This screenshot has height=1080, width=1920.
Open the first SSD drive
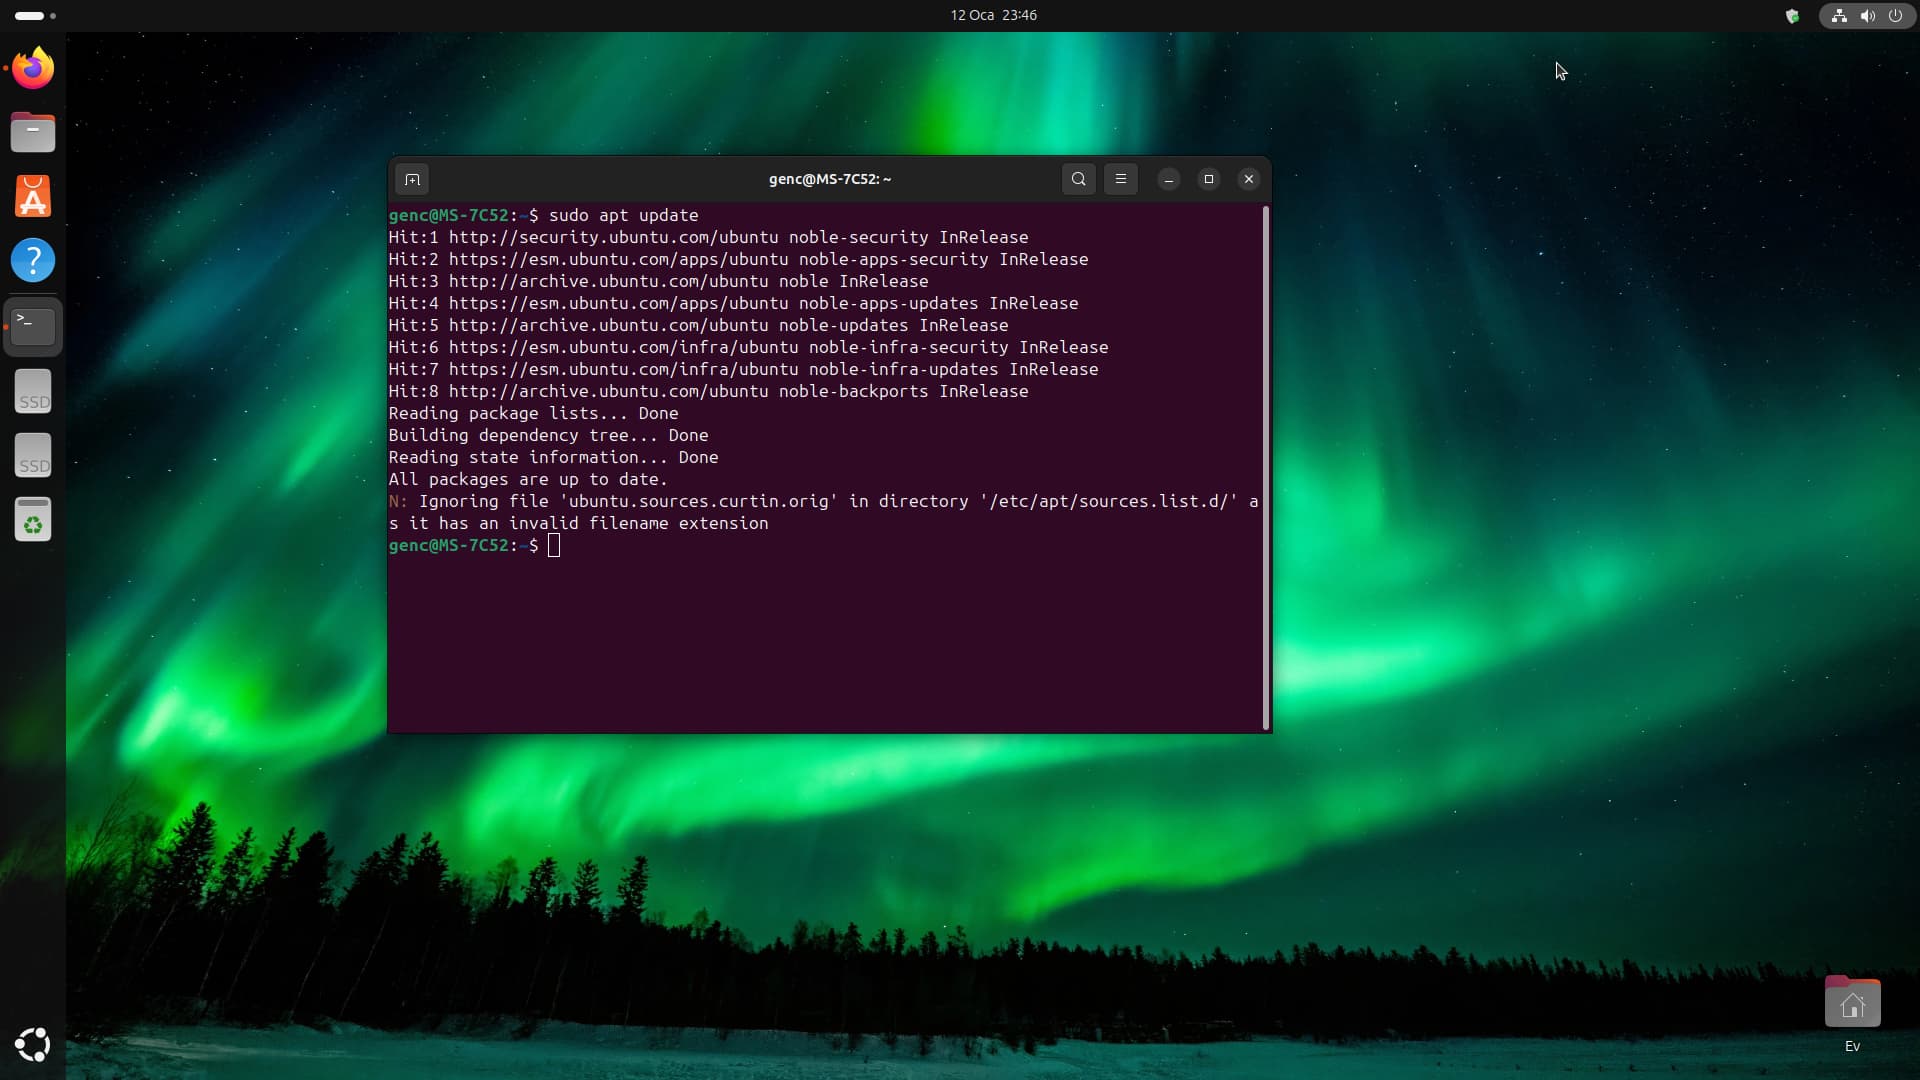33,391
